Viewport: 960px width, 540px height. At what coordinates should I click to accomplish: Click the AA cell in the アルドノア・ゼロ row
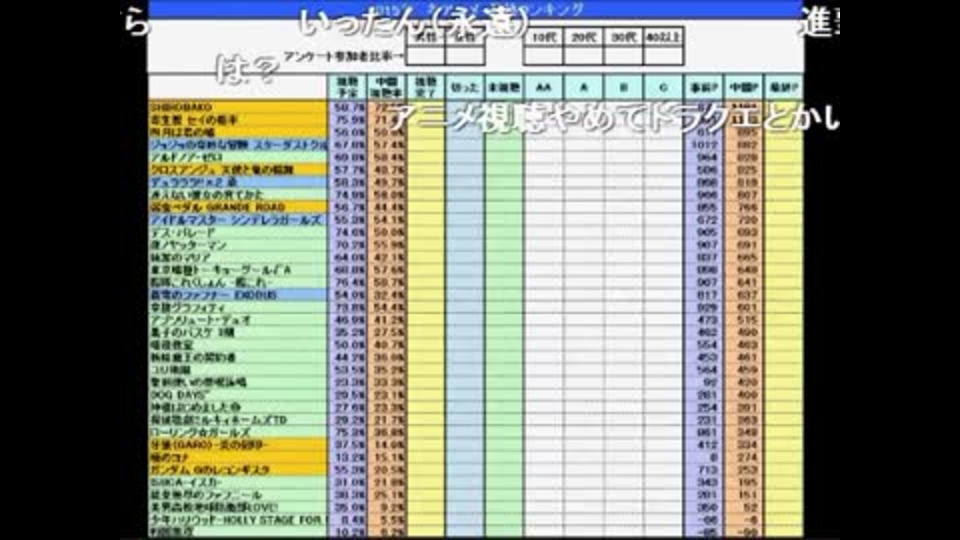pos(543,157)
